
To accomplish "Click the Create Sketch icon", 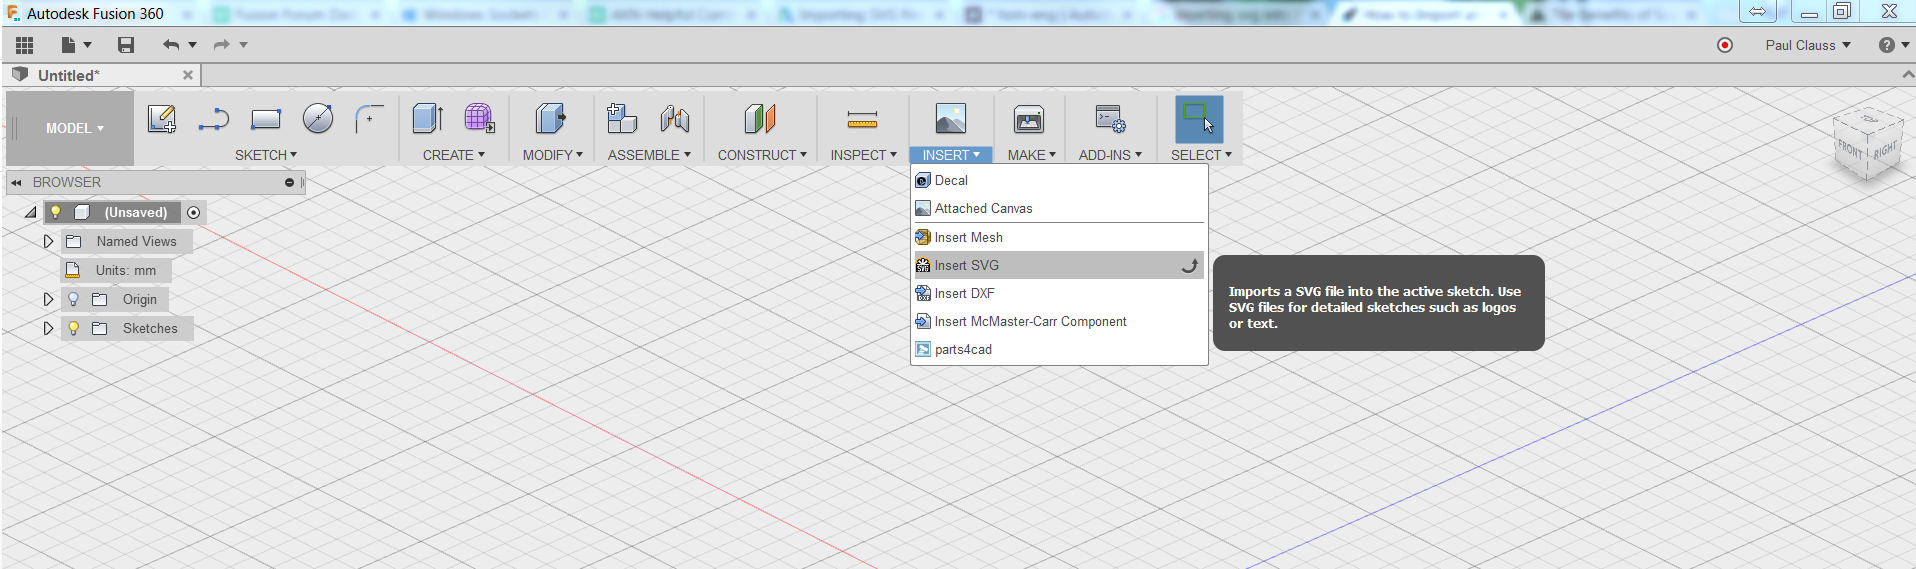I will pyautogui.click(x=162, y=119).
